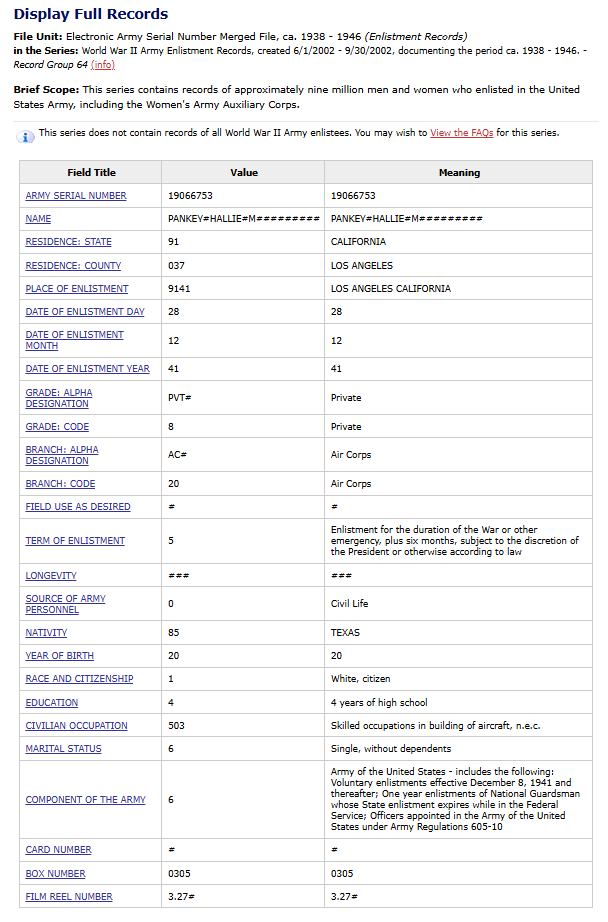
Task: Open the FILM REEL NUMBER link
Action: (x=69, y=897)
